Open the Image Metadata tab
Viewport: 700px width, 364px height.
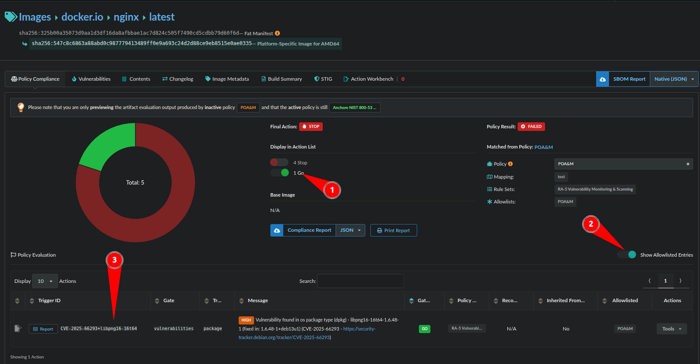pos(227,79)
